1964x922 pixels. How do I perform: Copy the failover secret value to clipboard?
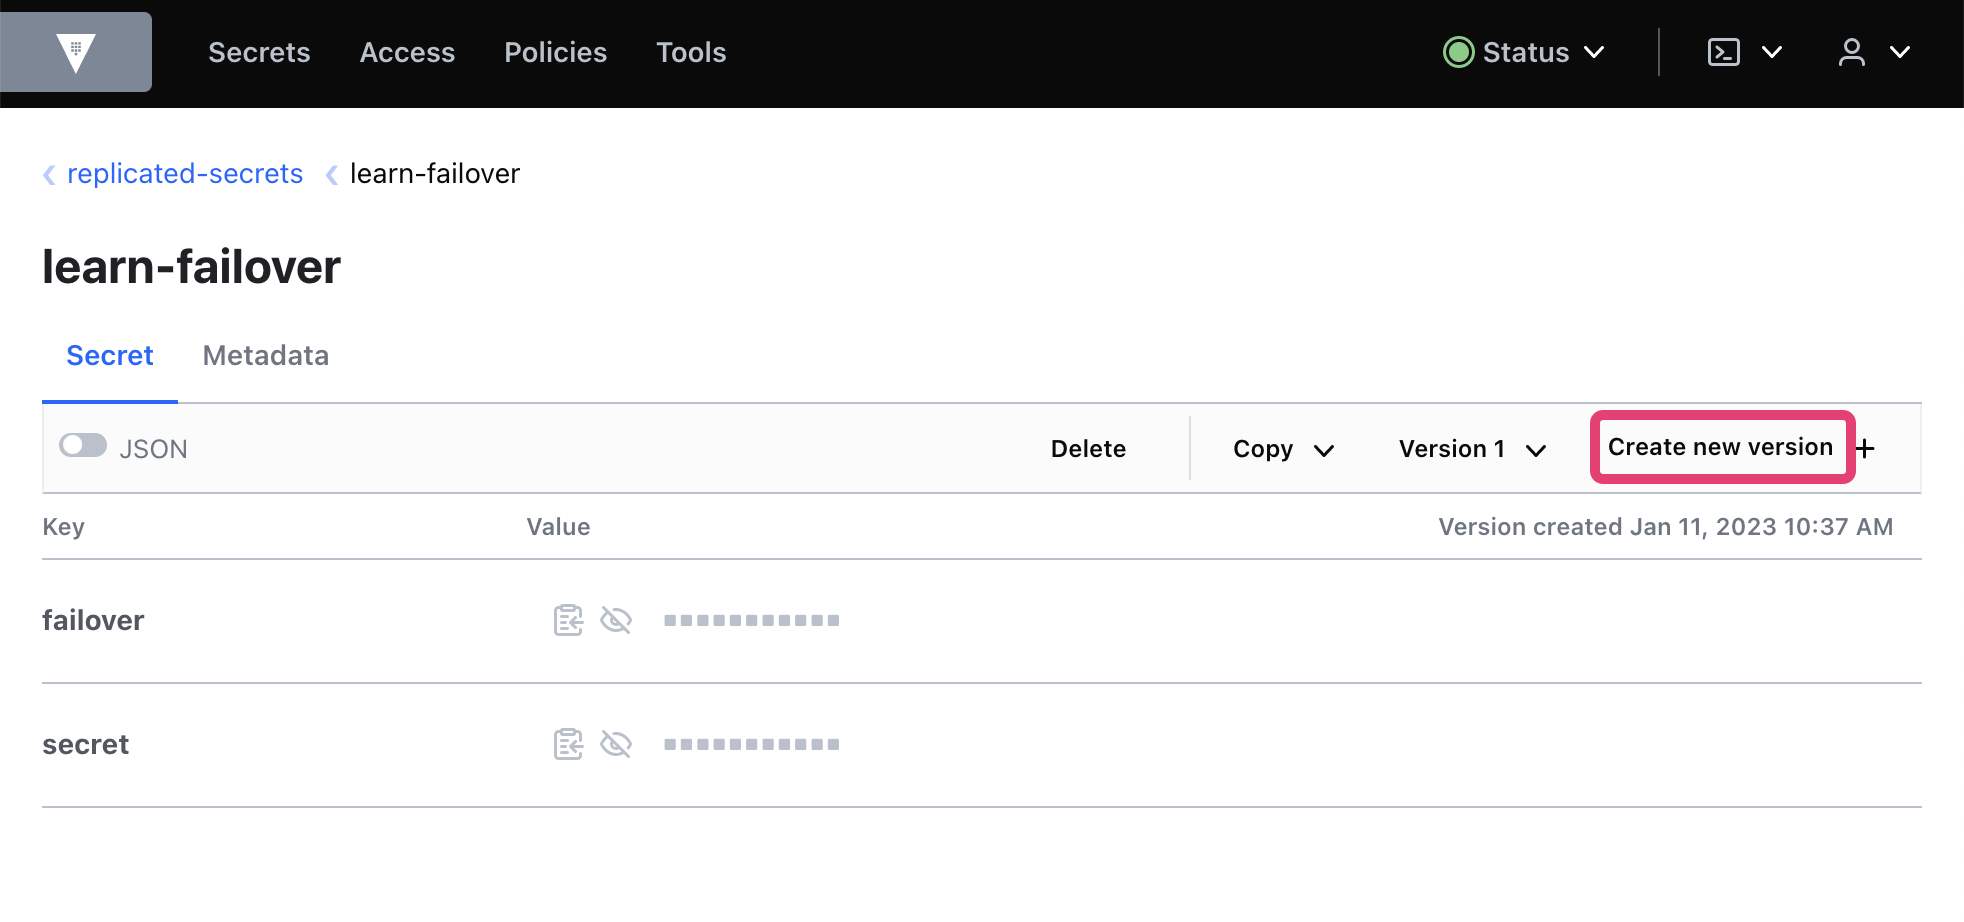point(568,620)
